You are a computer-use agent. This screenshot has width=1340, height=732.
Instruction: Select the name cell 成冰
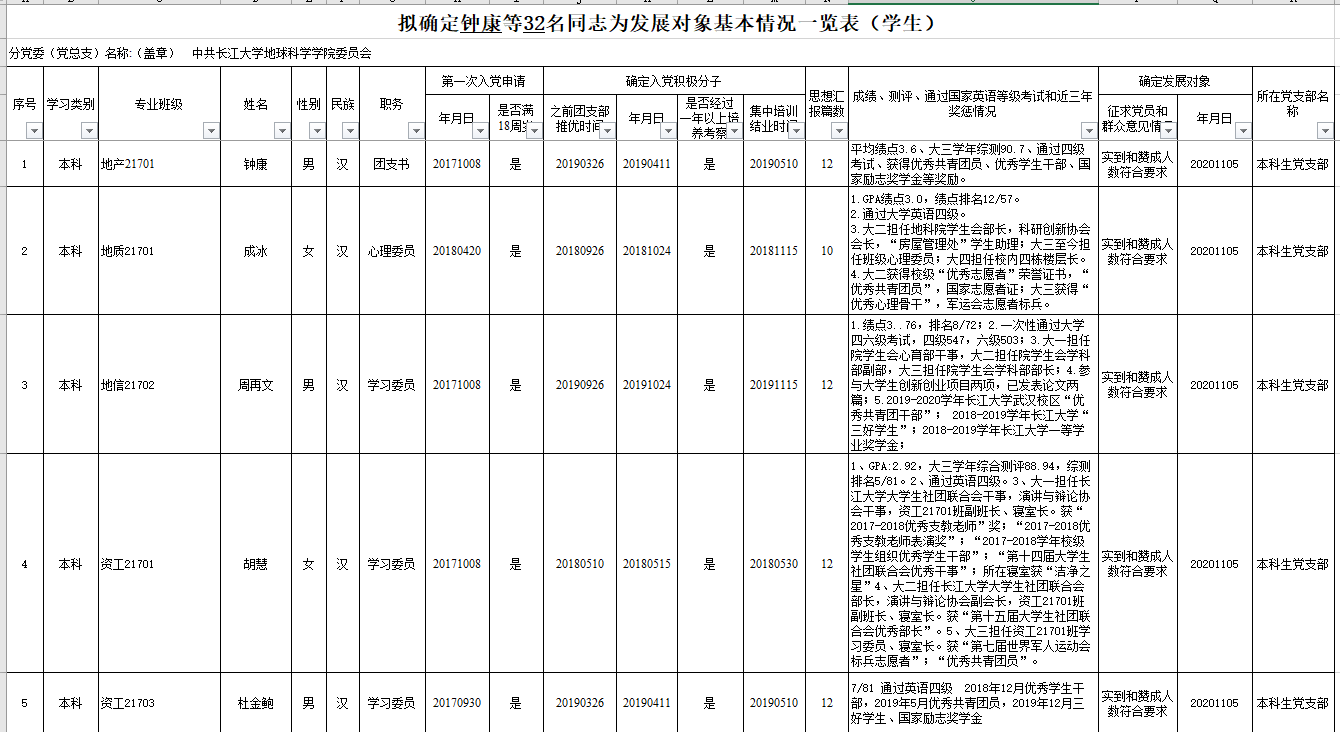tap(256, 251)
